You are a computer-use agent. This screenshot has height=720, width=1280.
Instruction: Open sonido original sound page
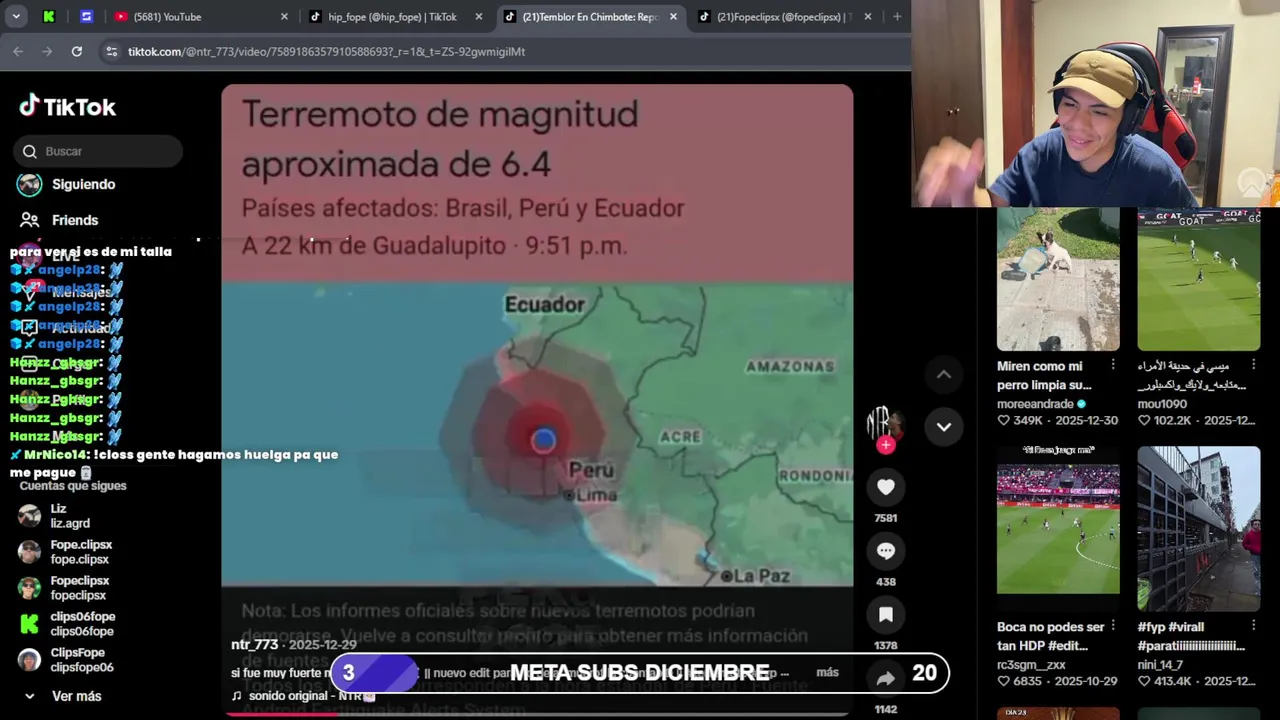(303, 696)
